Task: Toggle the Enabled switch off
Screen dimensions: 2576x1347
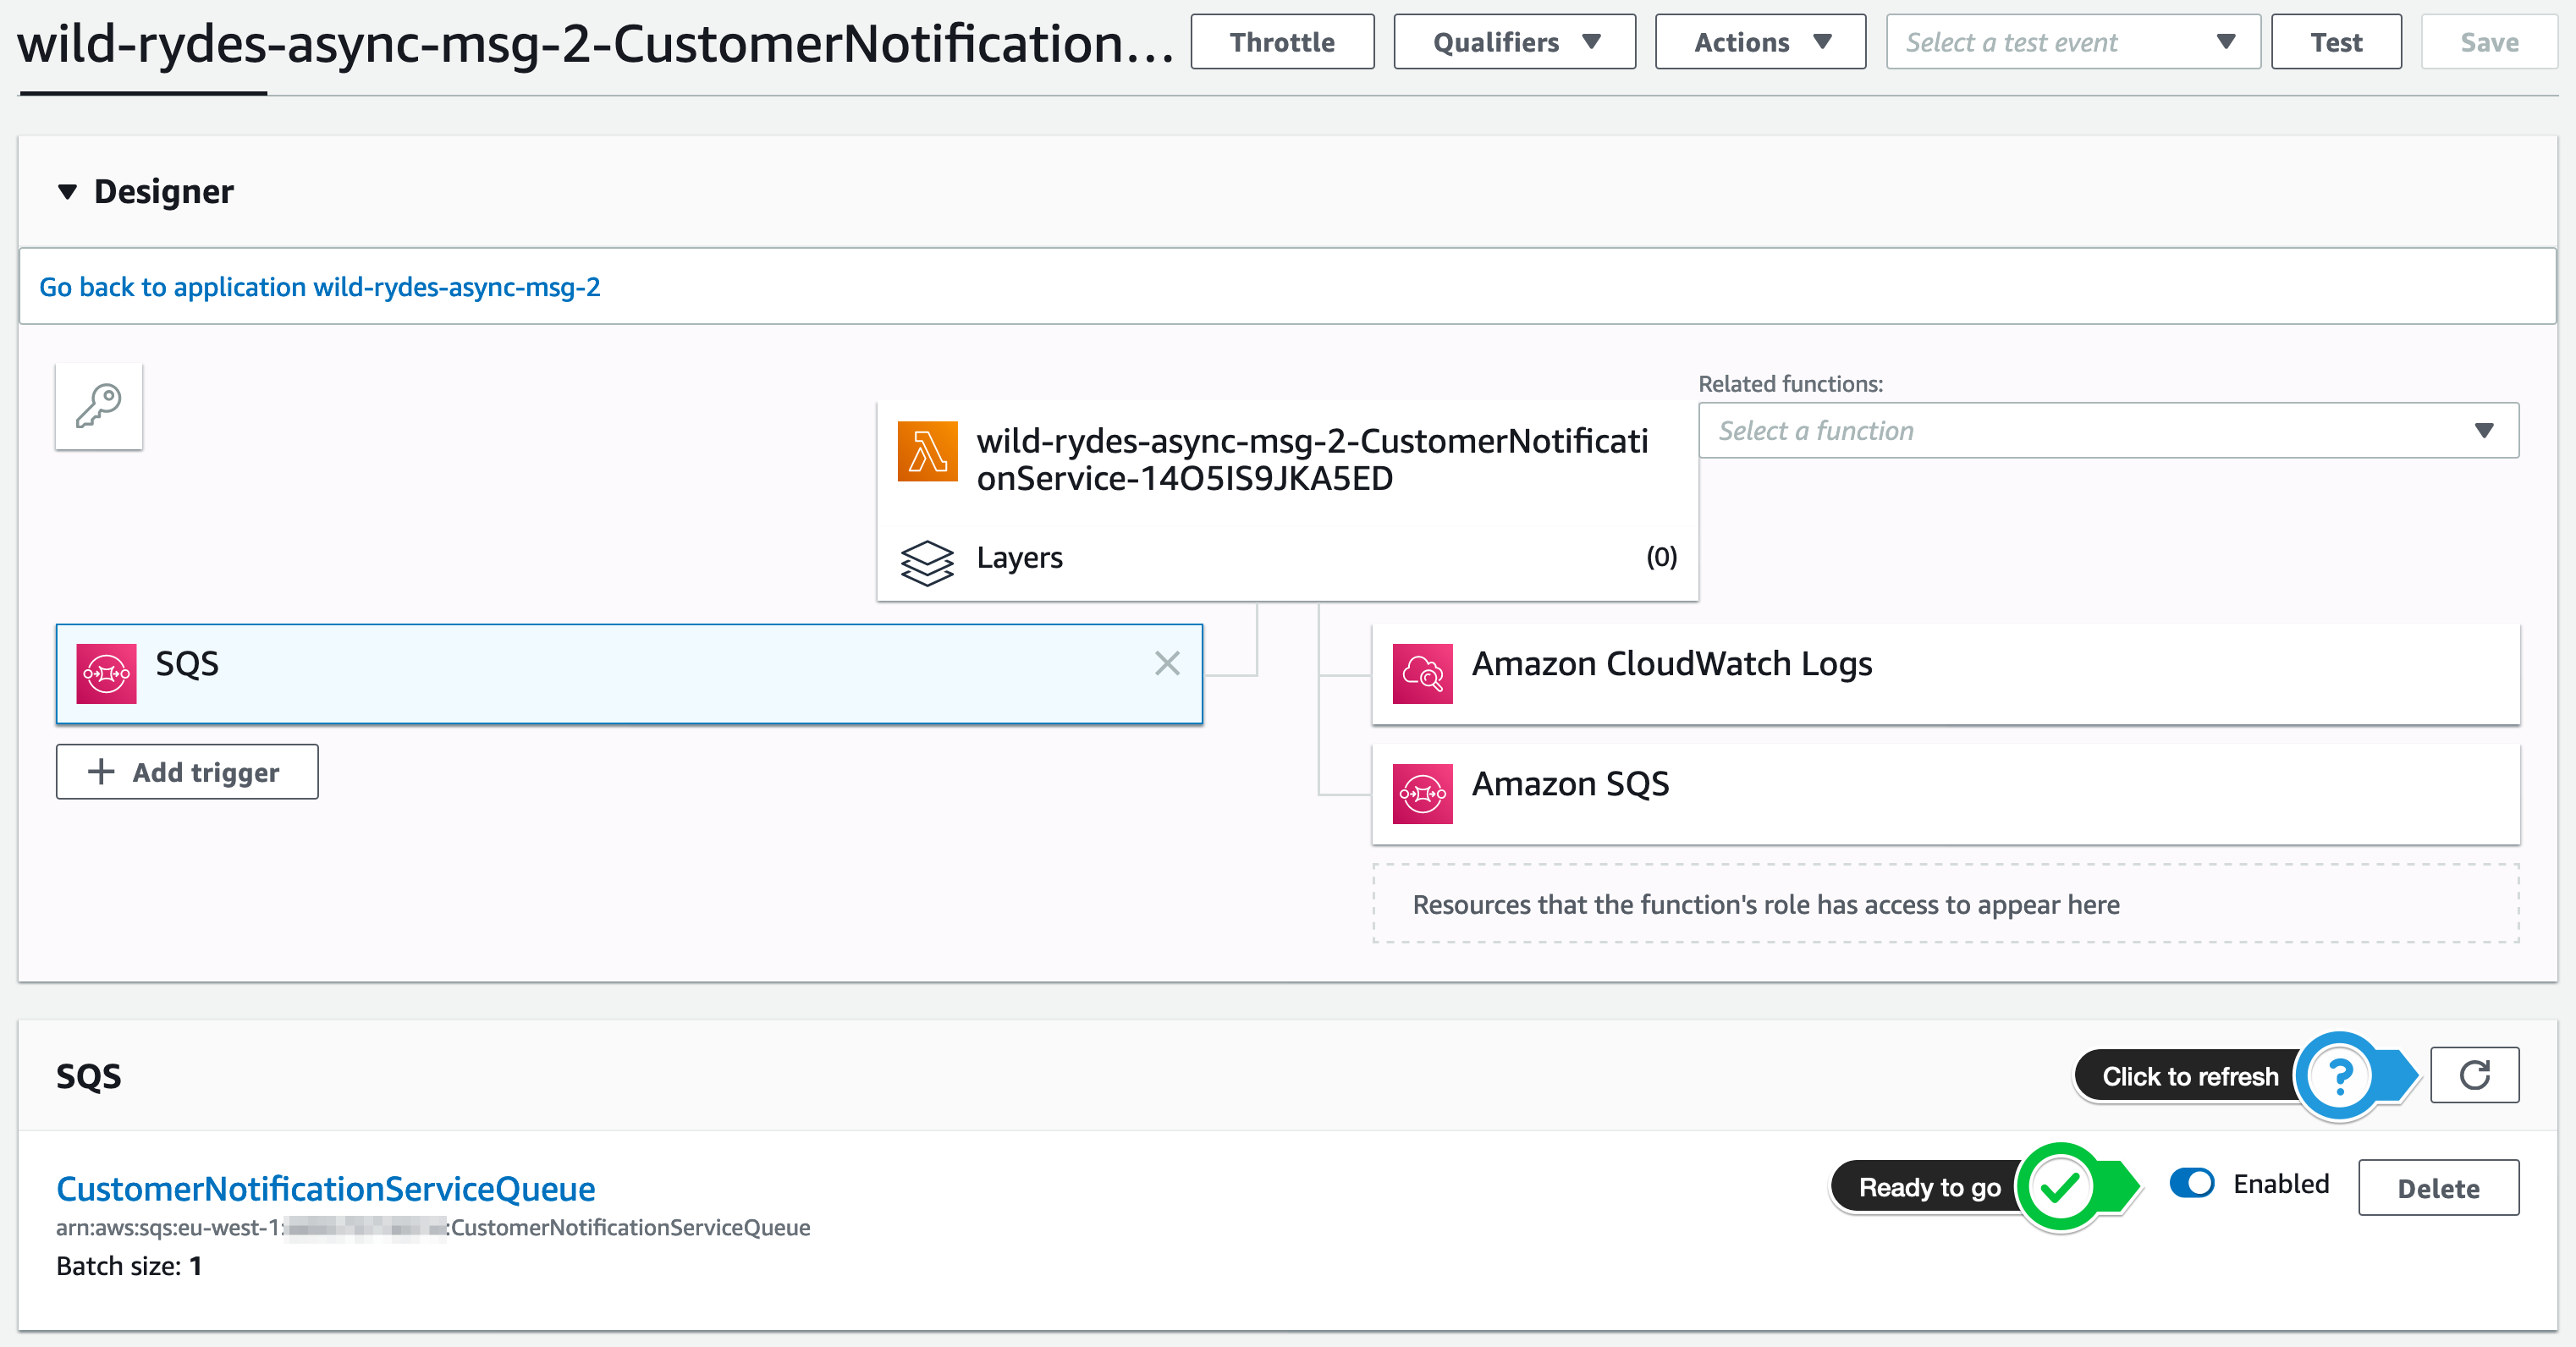Action: point(2192,1183)
